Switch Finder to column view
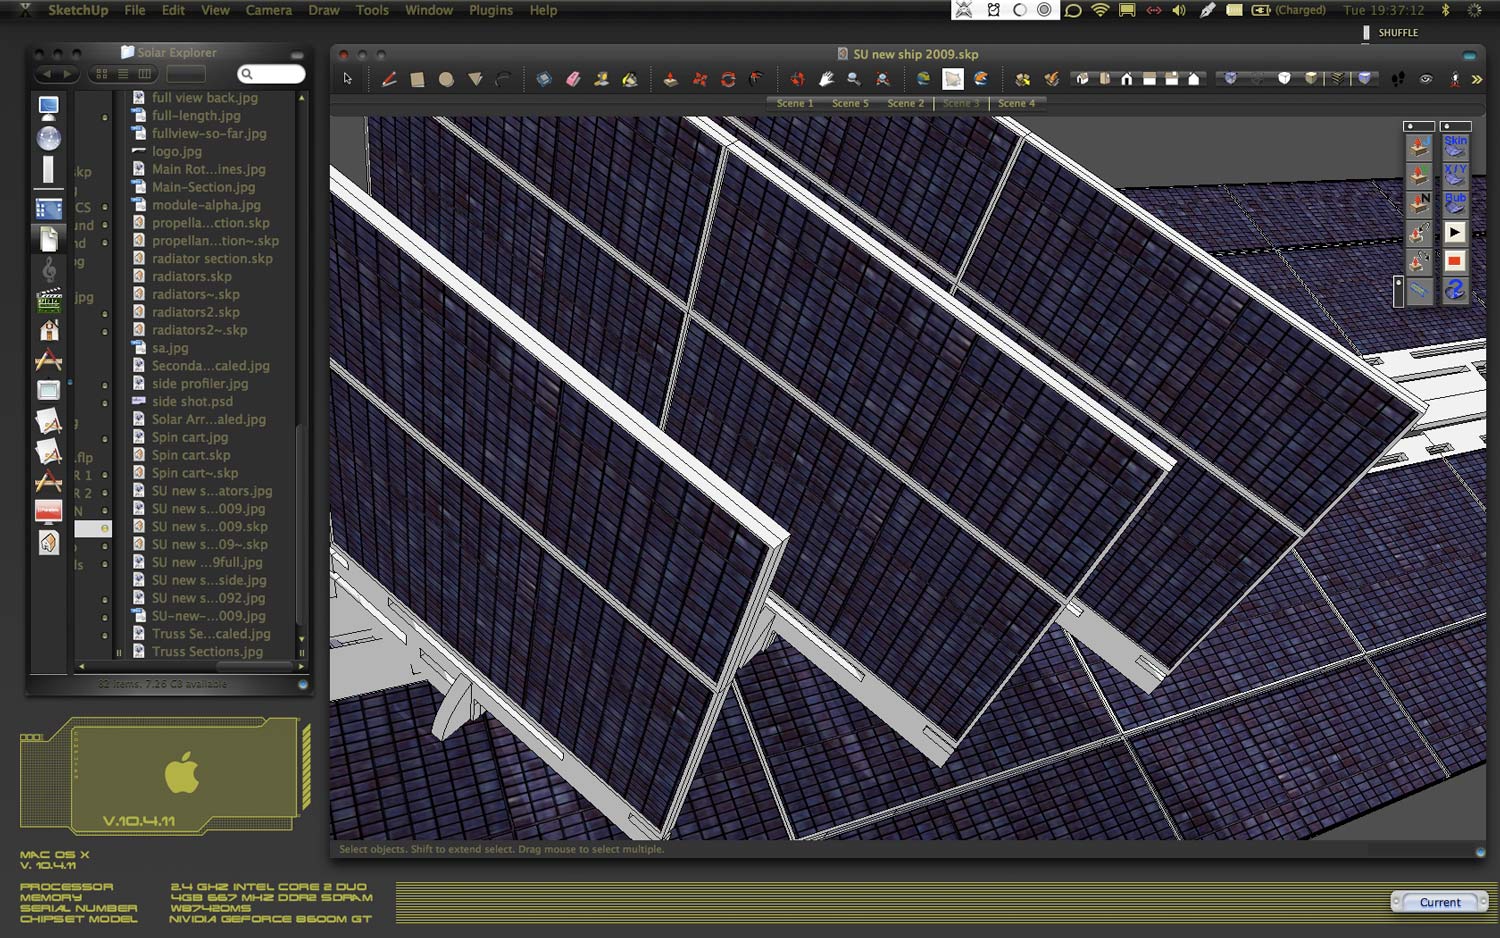The image size is (1500, 938). point(145,74)
